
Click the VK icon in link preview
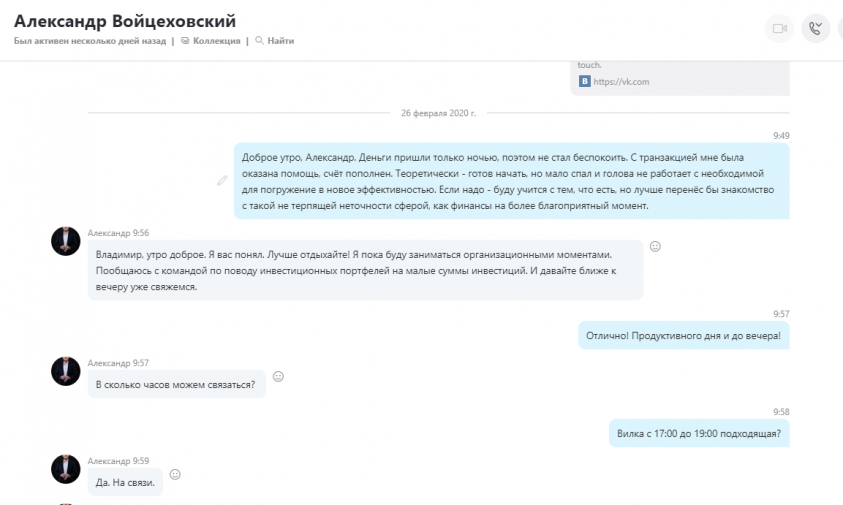pyautogui.click(x=584, y=81)
